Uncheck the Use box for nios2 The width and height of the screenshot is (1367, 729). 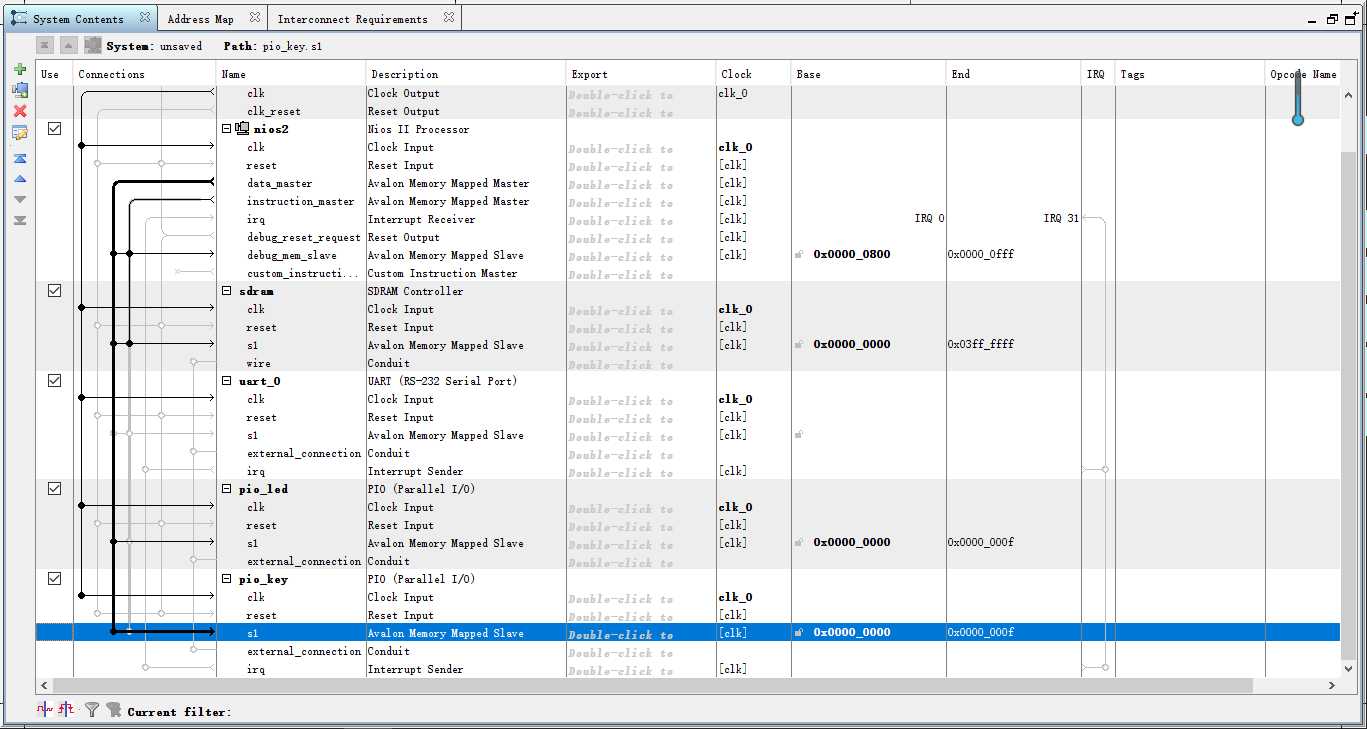[x=54, y=129]
